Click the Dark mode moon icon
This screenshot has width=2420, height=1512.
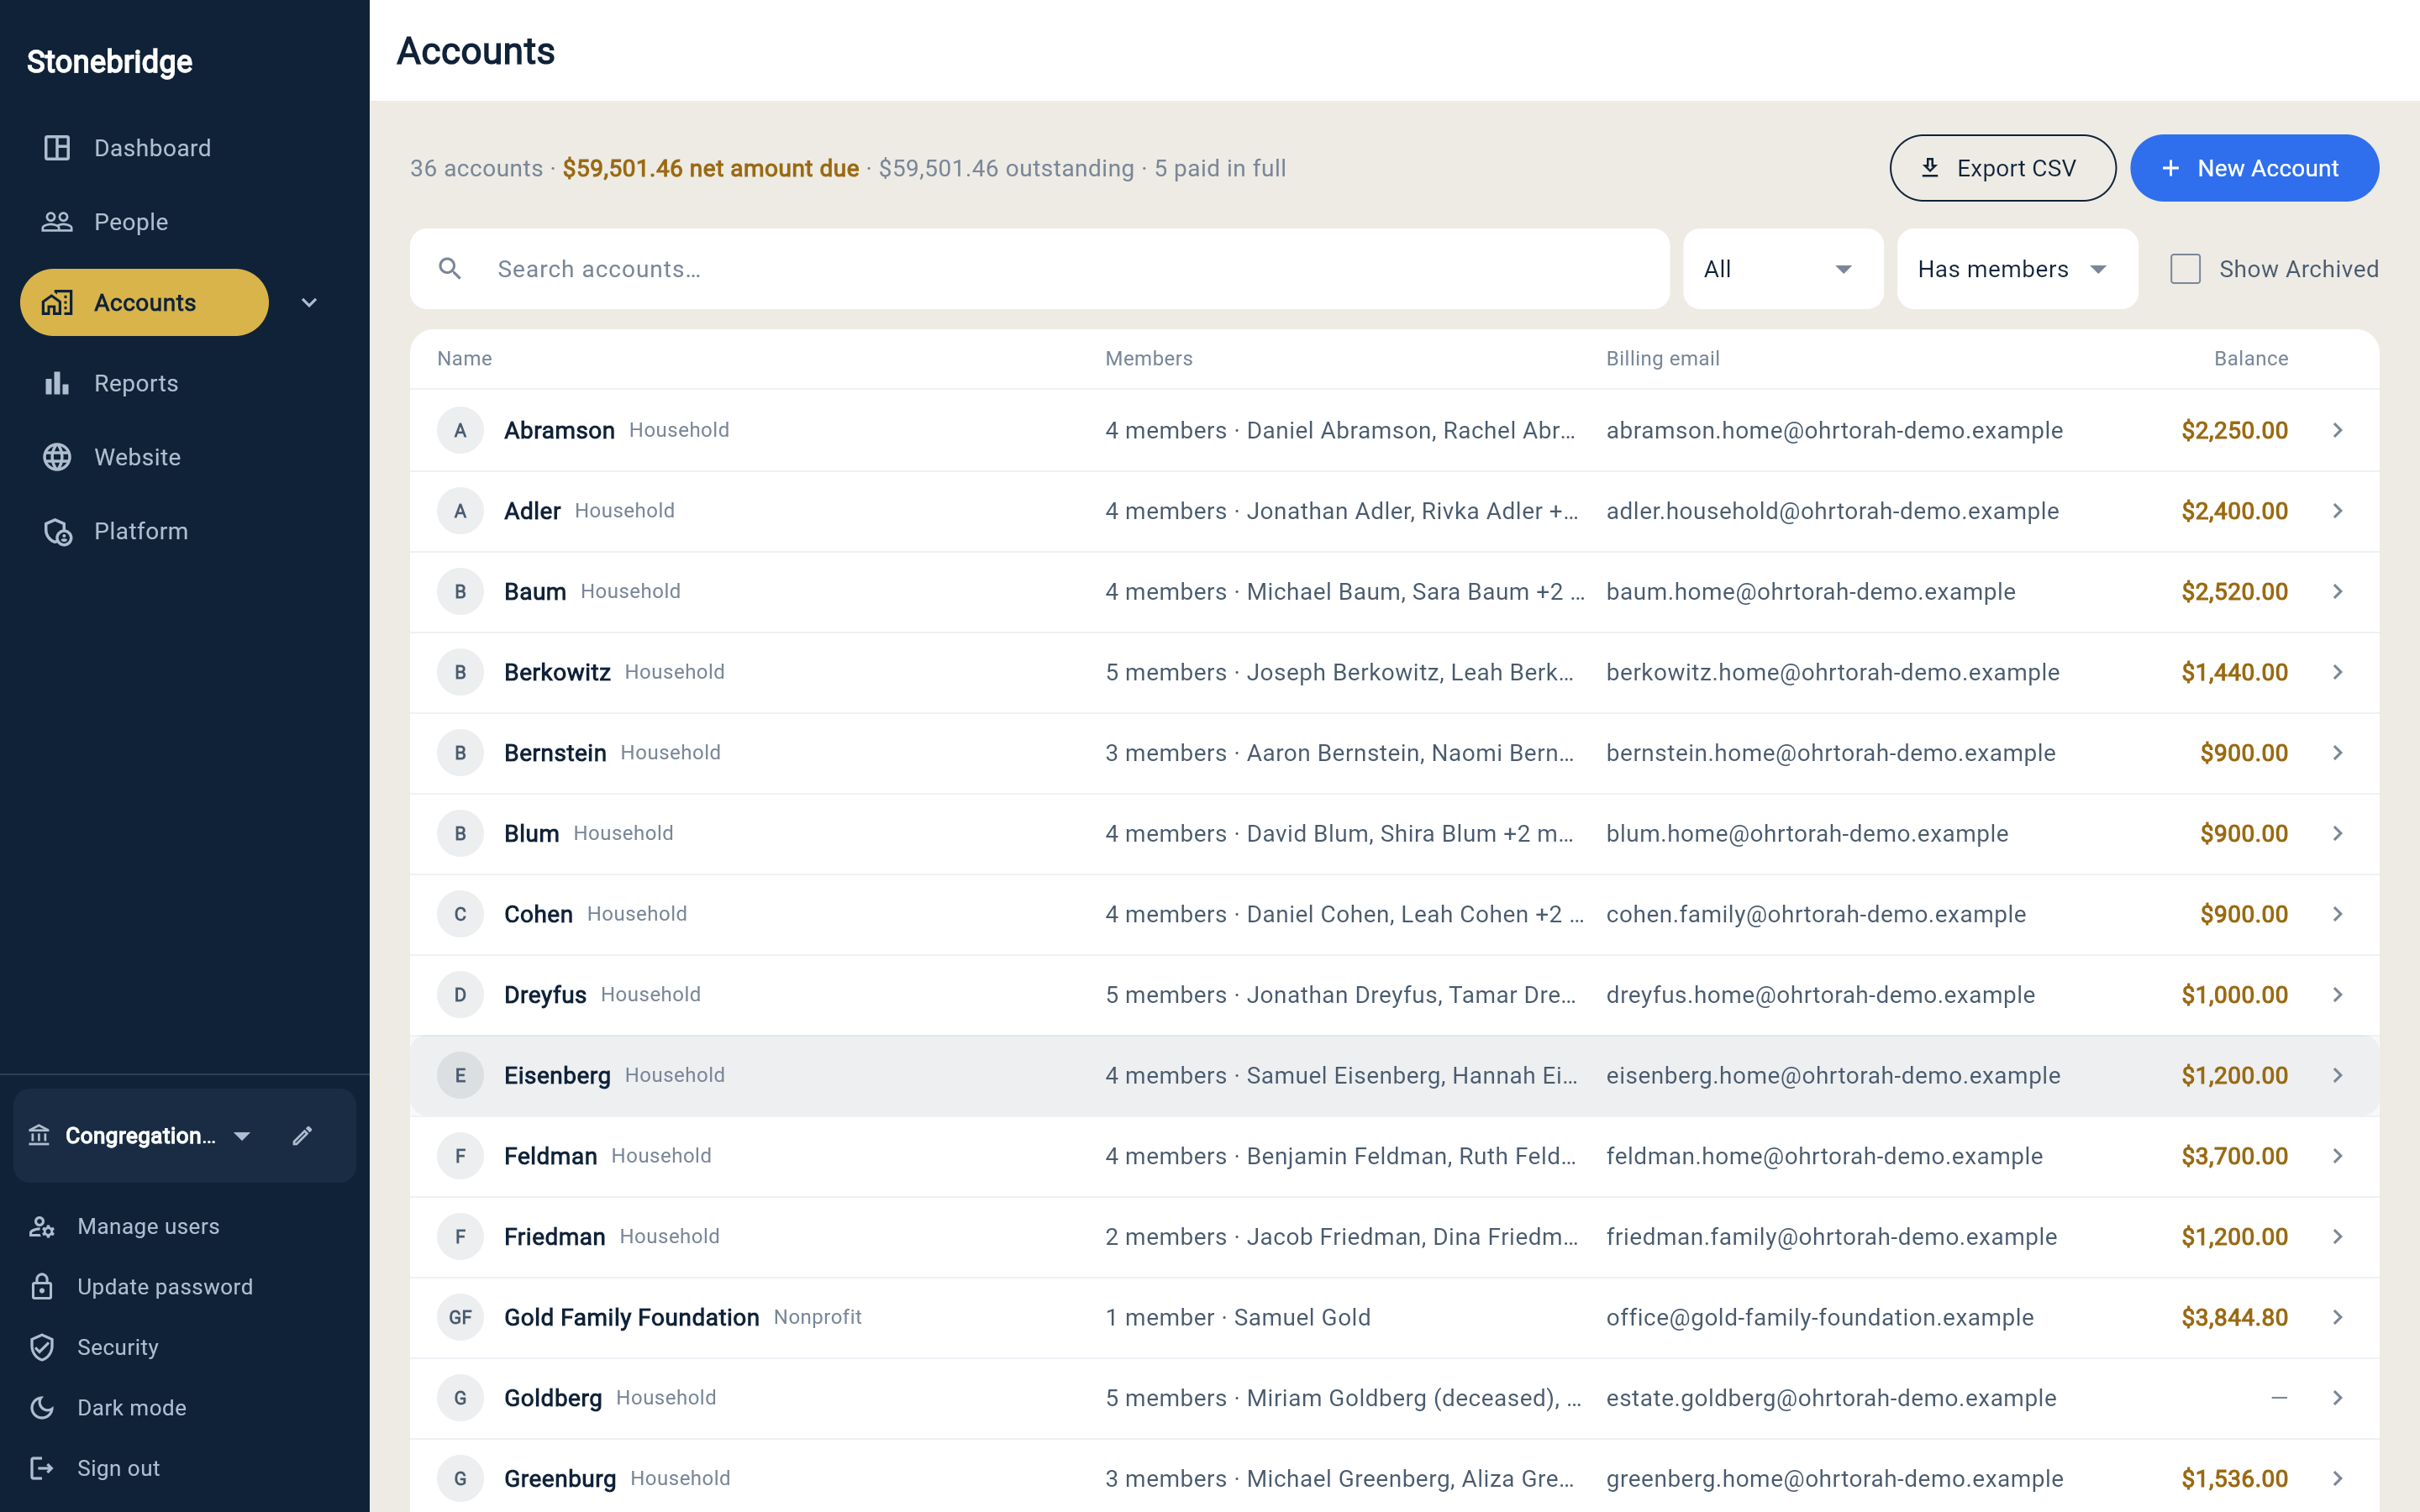(41, 1408)
